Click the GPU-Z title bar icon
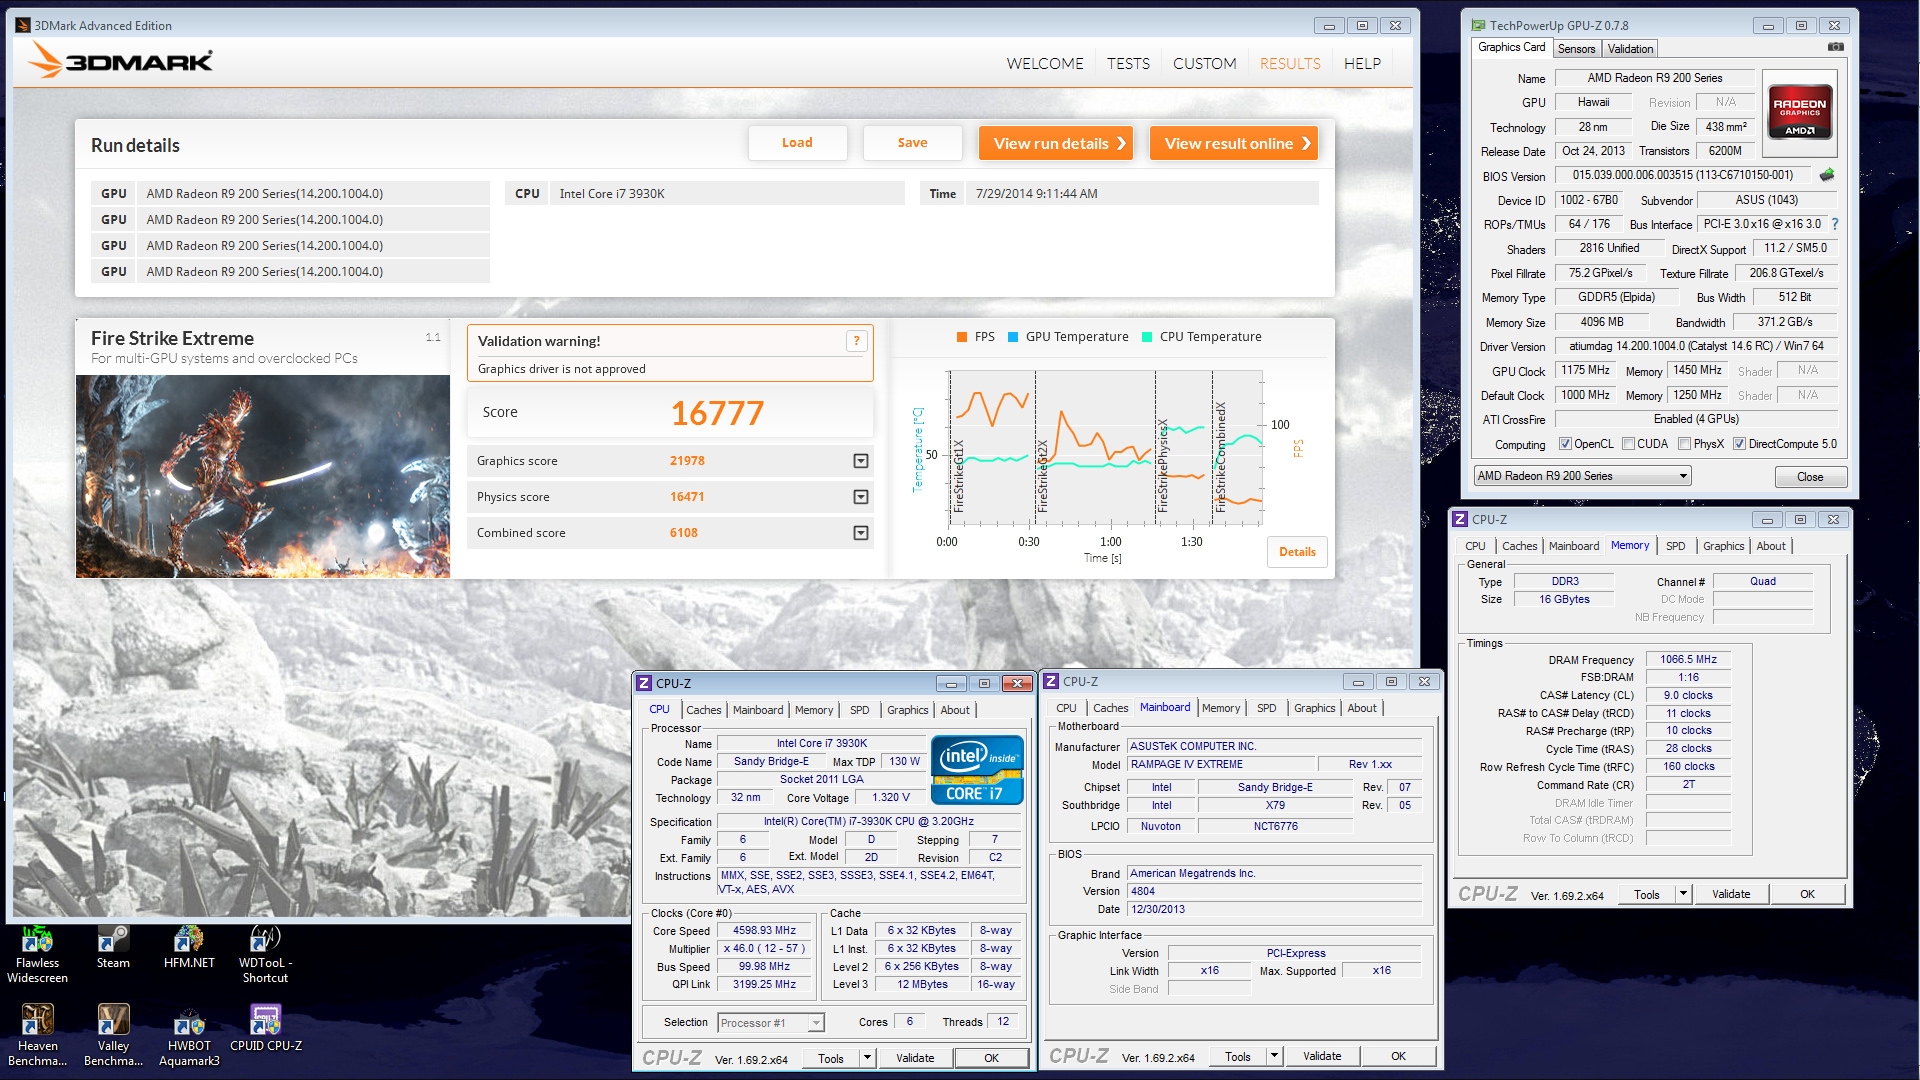Viewport: 1920px width, 1080px height. coord(1478,25)
